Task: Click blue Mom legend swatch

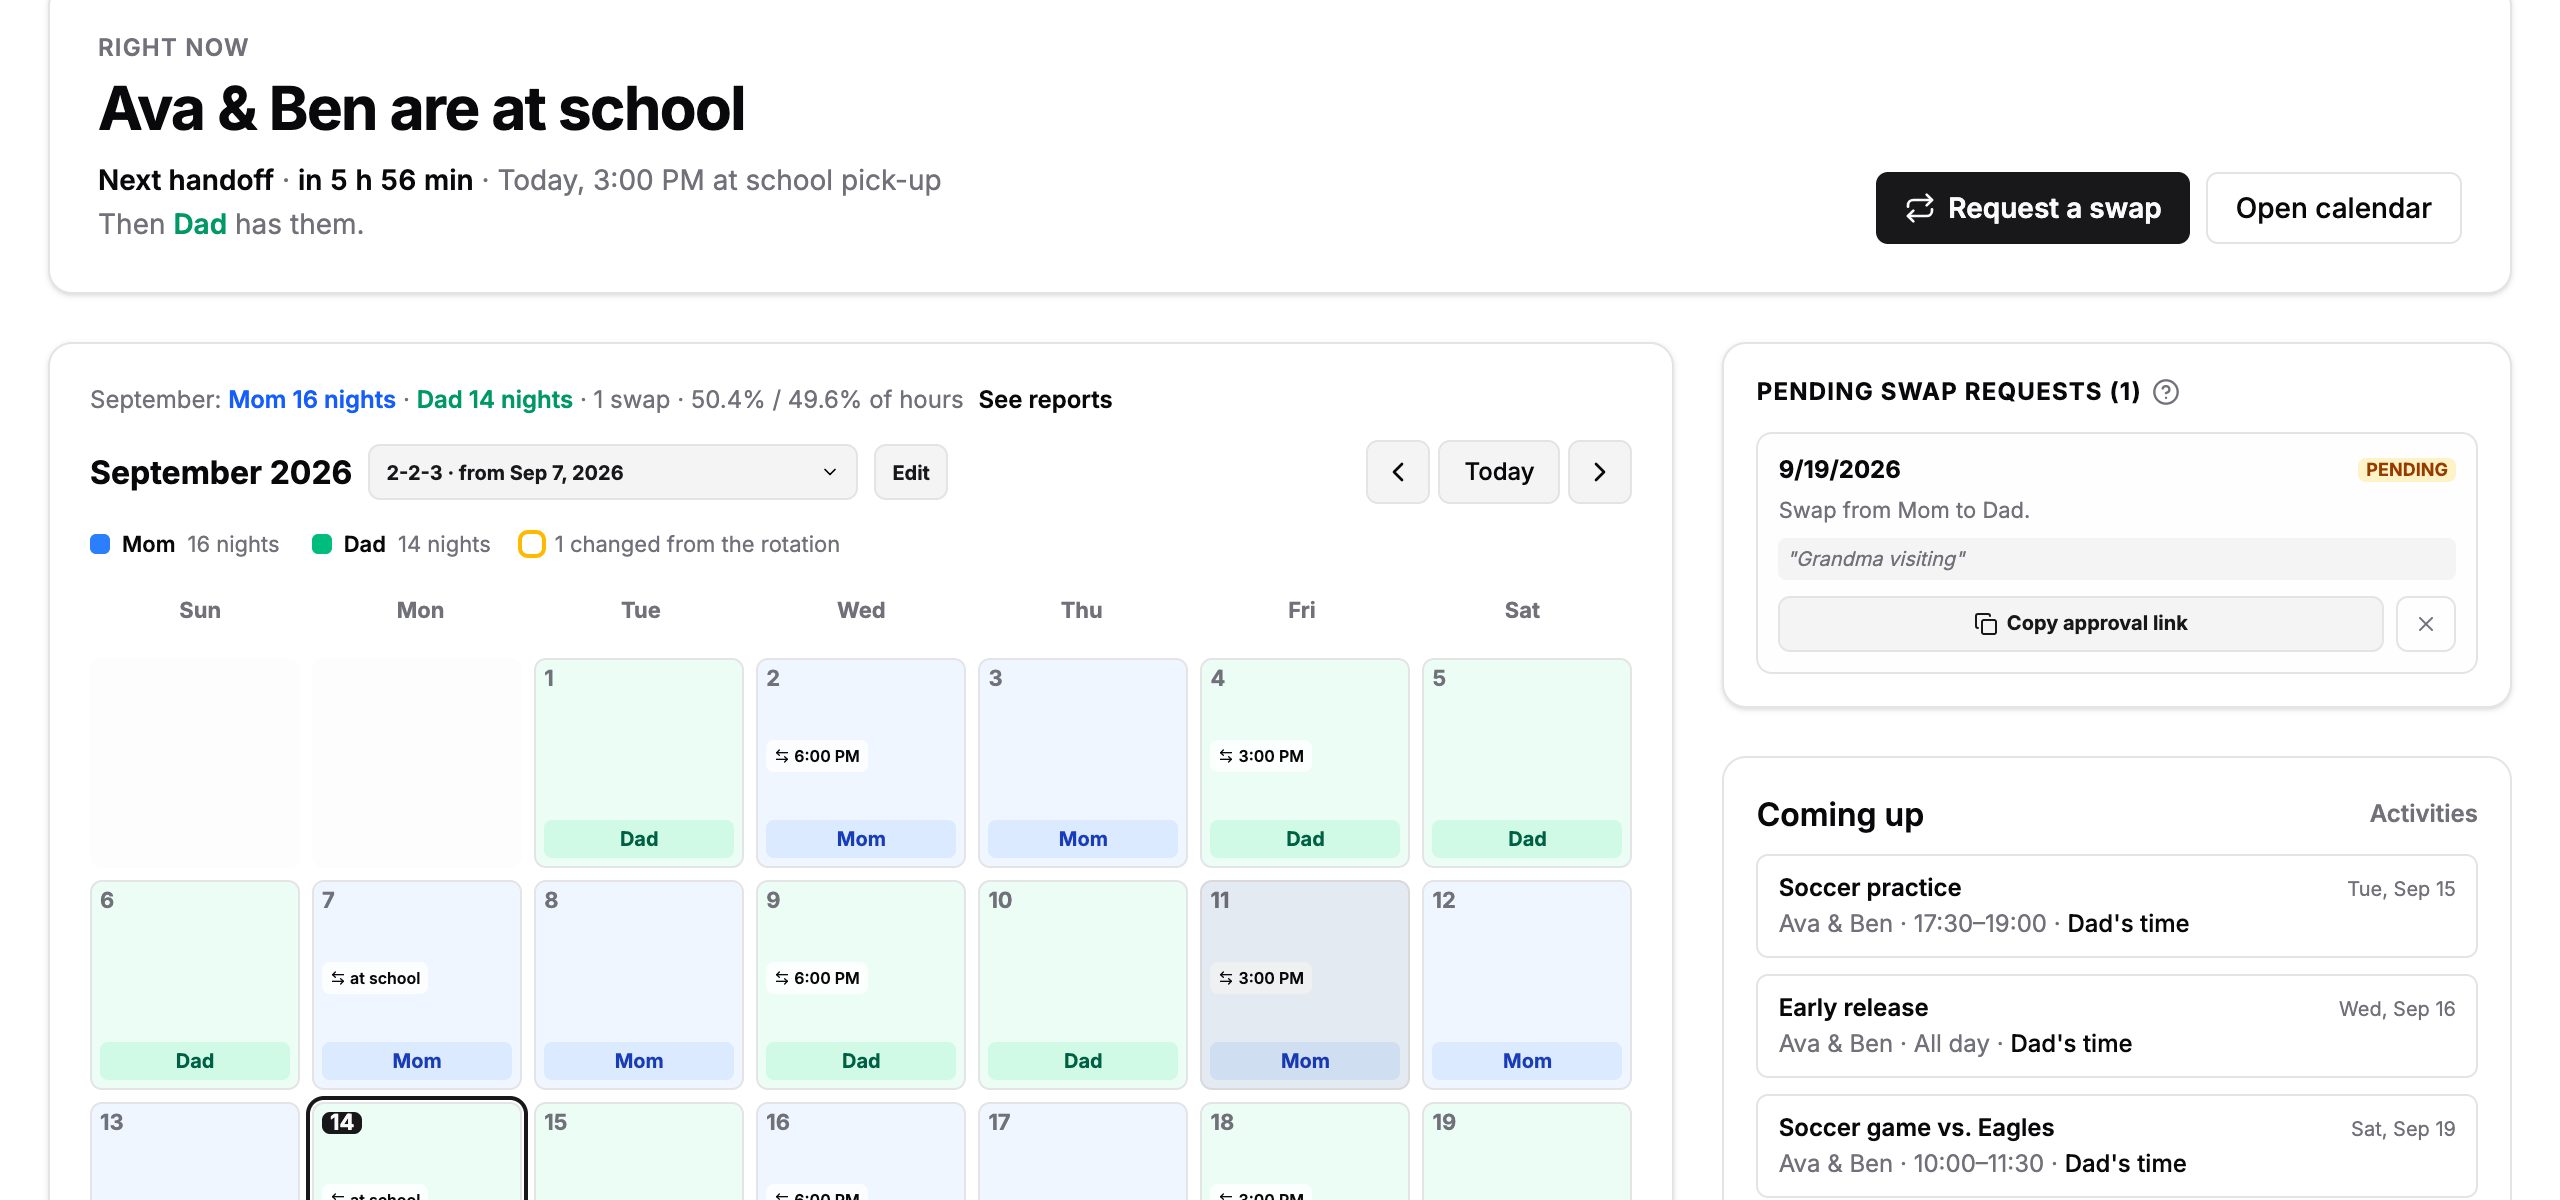Action: click(100, 544)
